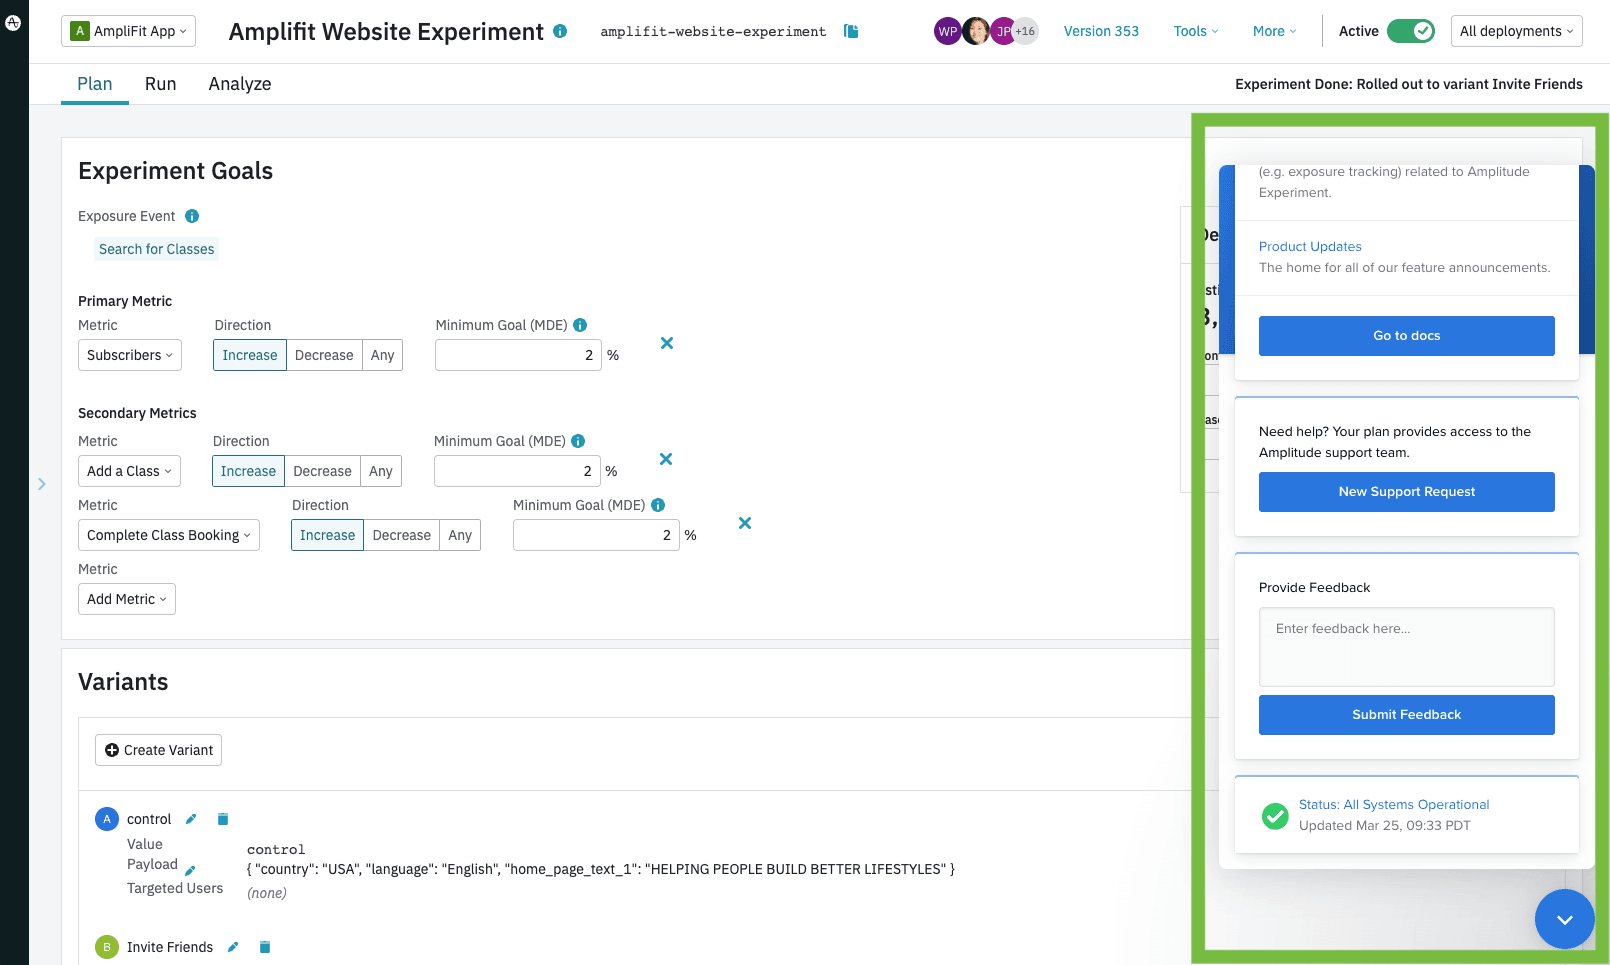Delete the control variant with trash icon

(222, 818)
